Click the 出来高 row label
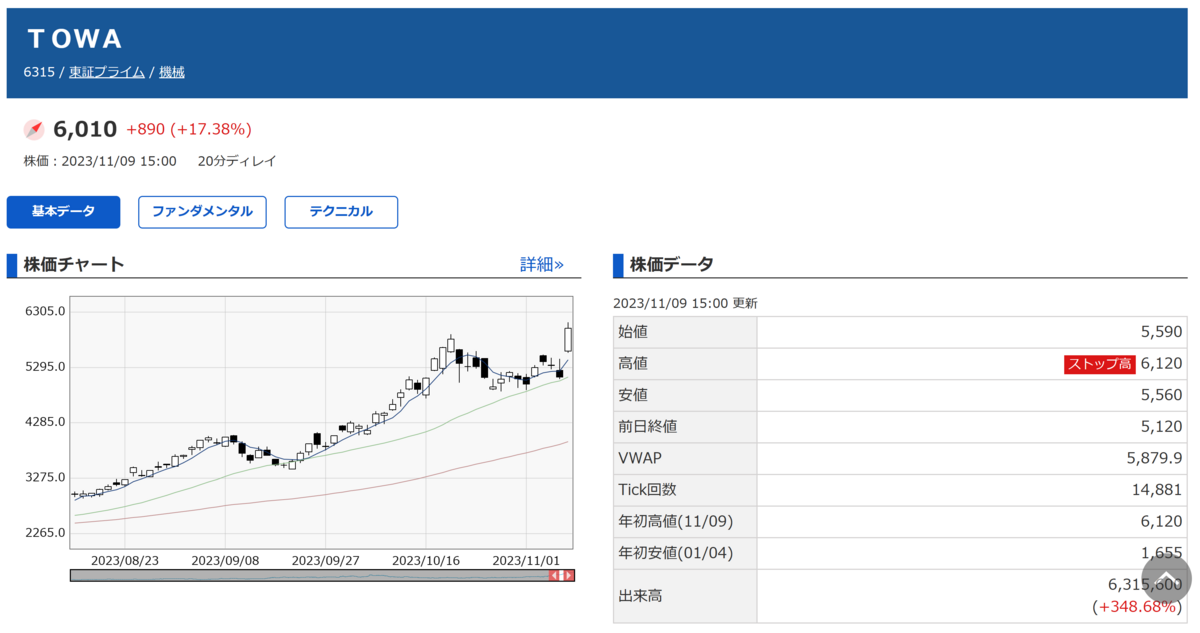The height and width of the screenshot is (633, 1200). [x=641, y=596]
